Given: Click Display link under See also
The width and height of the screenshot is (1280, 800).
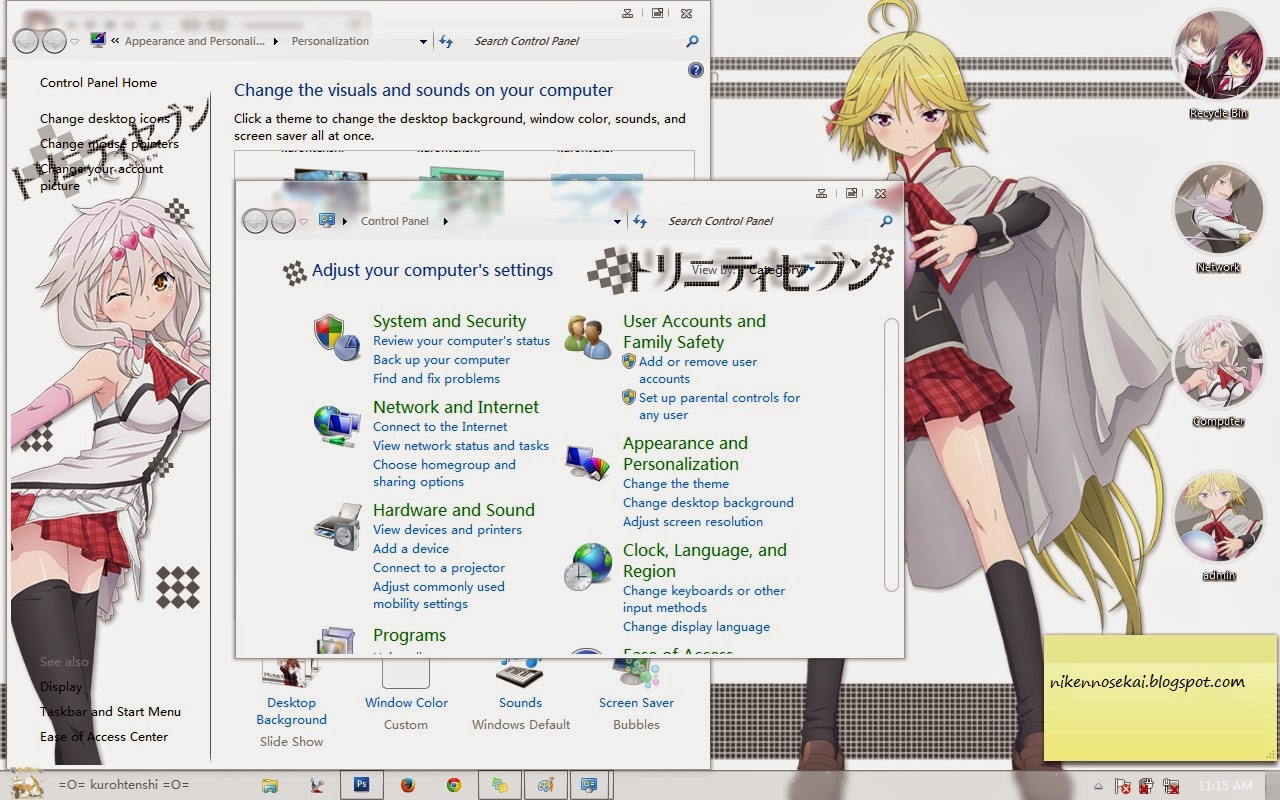Looking at the screenshot, I should coord(61,687).
